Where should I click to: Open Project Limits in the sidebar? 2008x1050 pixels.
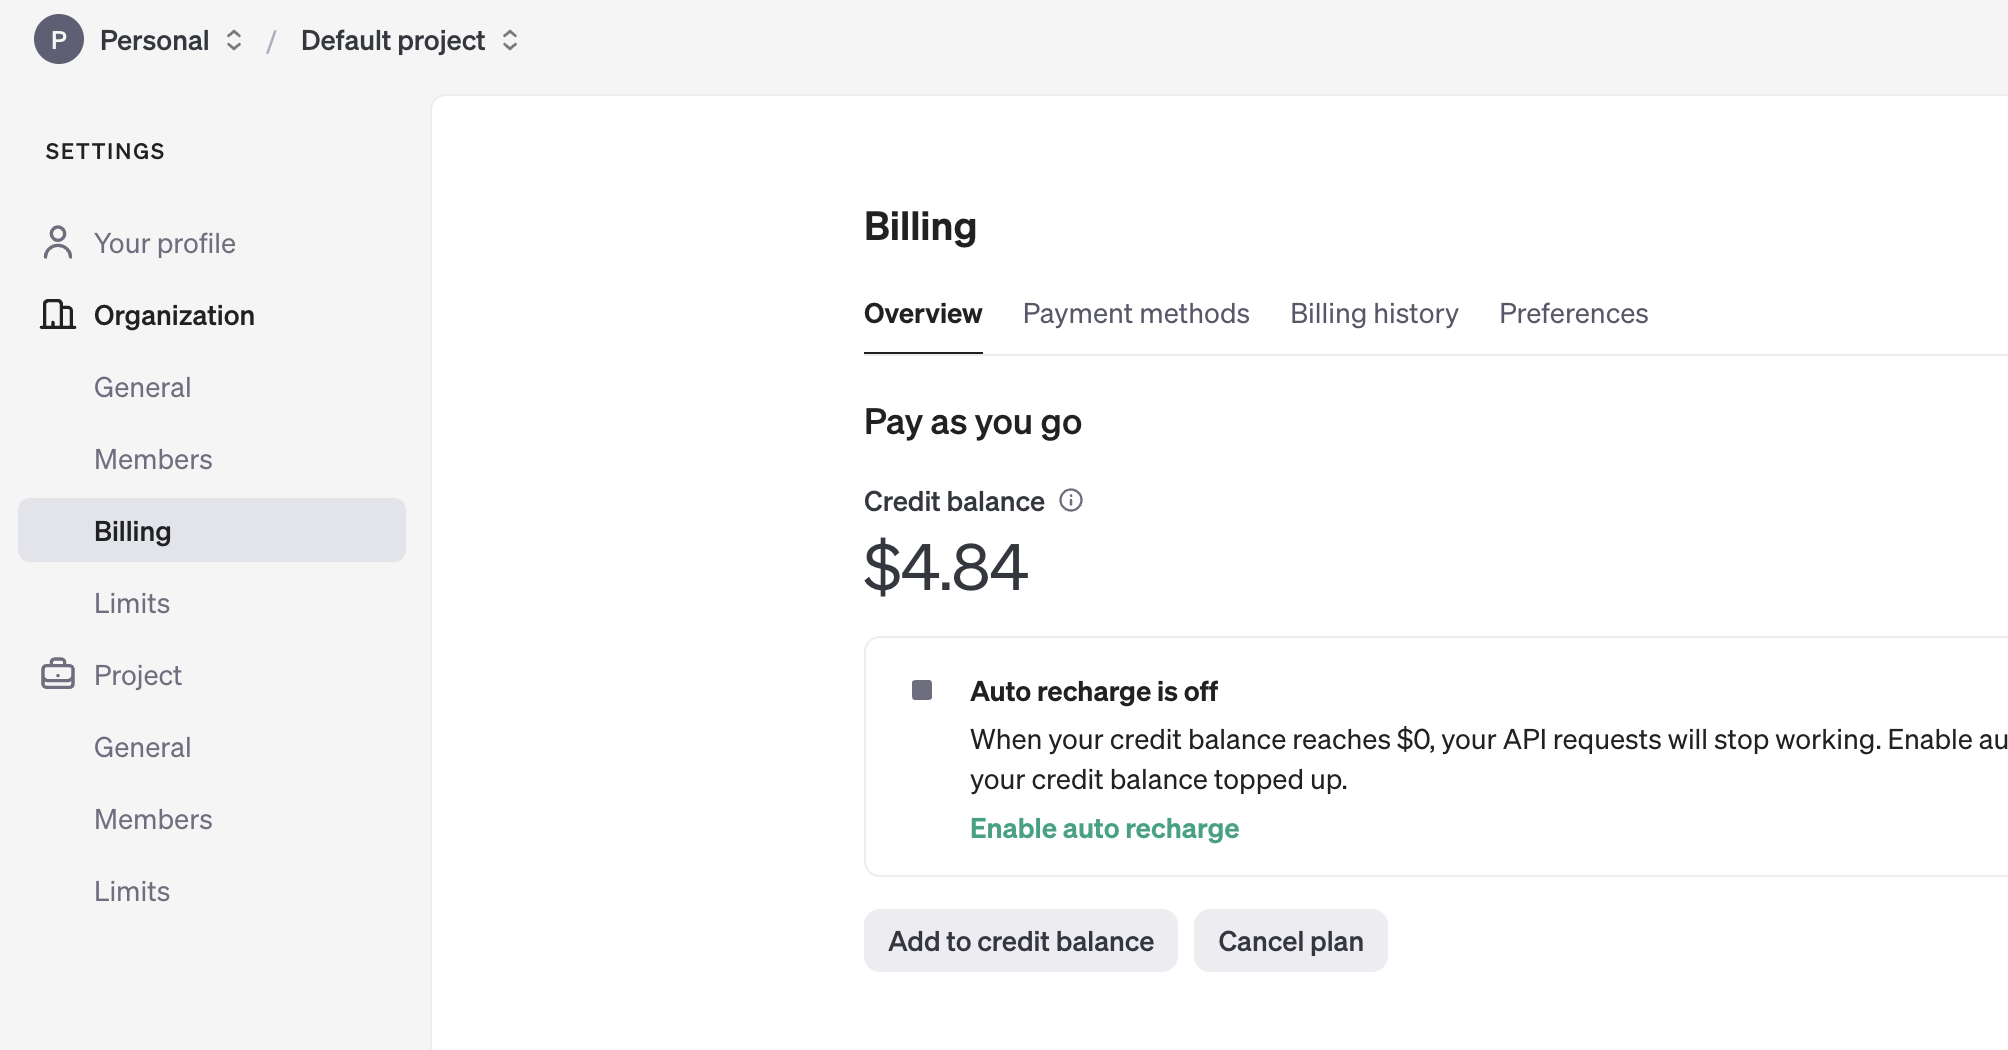132,891
